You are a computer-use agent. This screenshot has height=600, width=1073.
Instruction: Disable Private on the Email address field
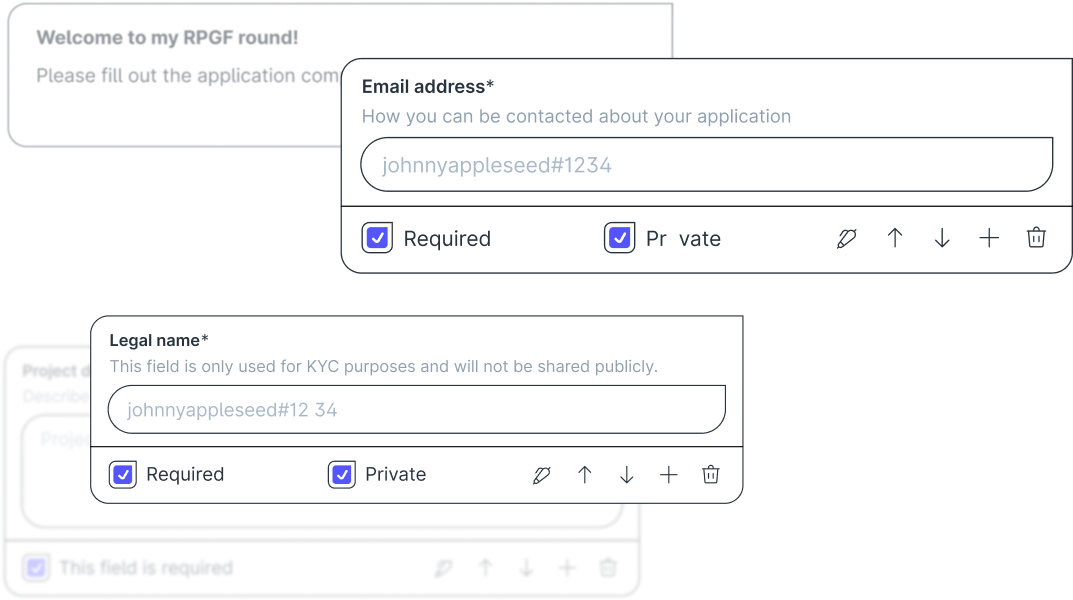(620, 238)
